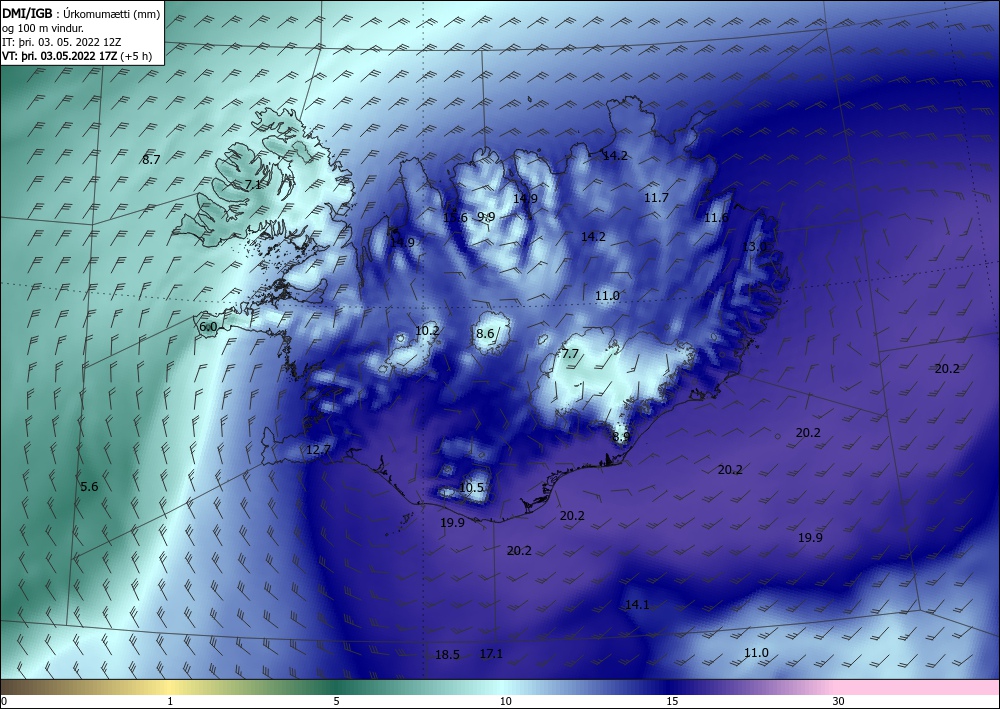Click the 12.7 value on Reykjanes peninsula

(x=318, y=450)
